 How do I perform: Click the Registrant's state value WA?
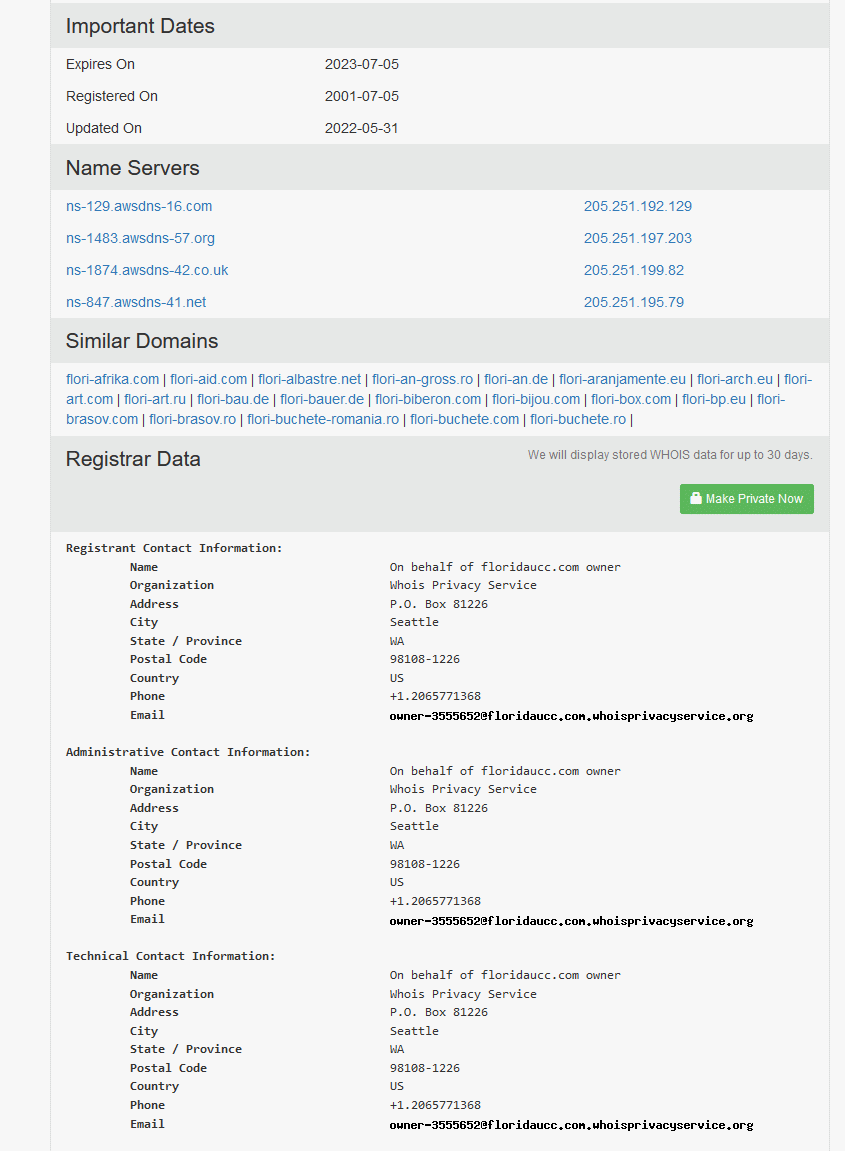point(397,642)
